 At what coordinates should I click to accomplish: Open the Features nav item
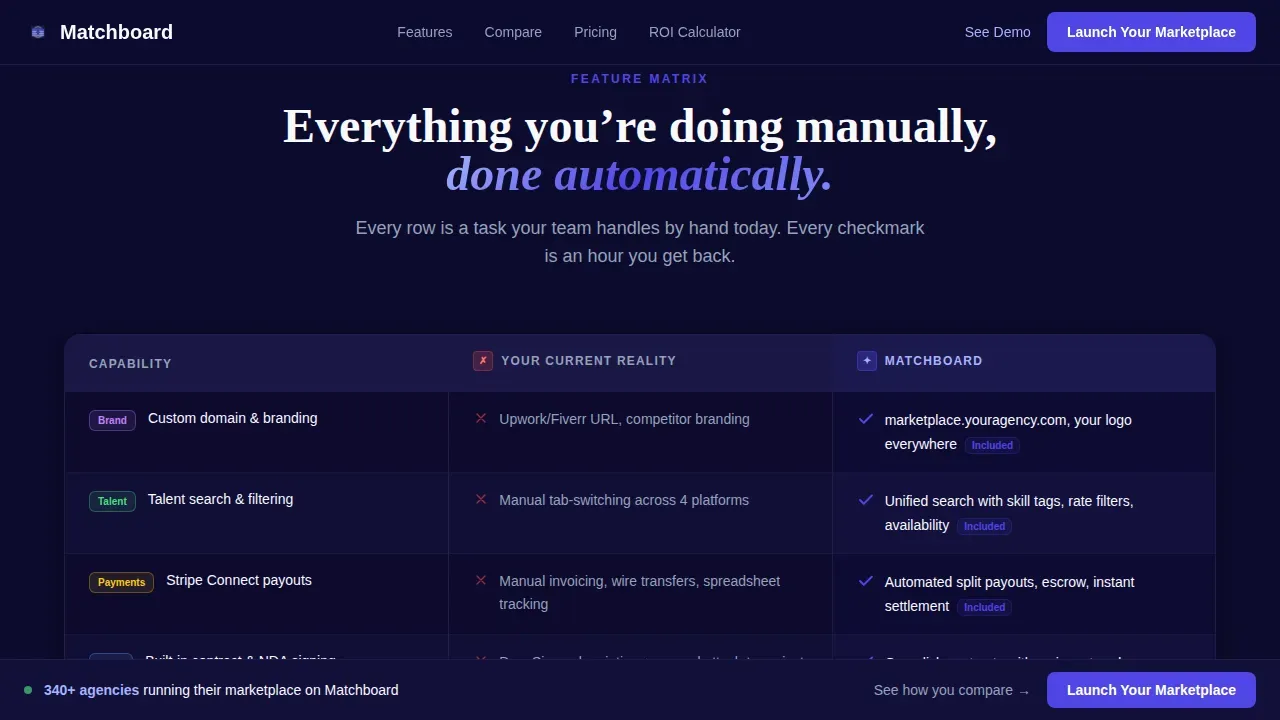click(x=425, y=32)
